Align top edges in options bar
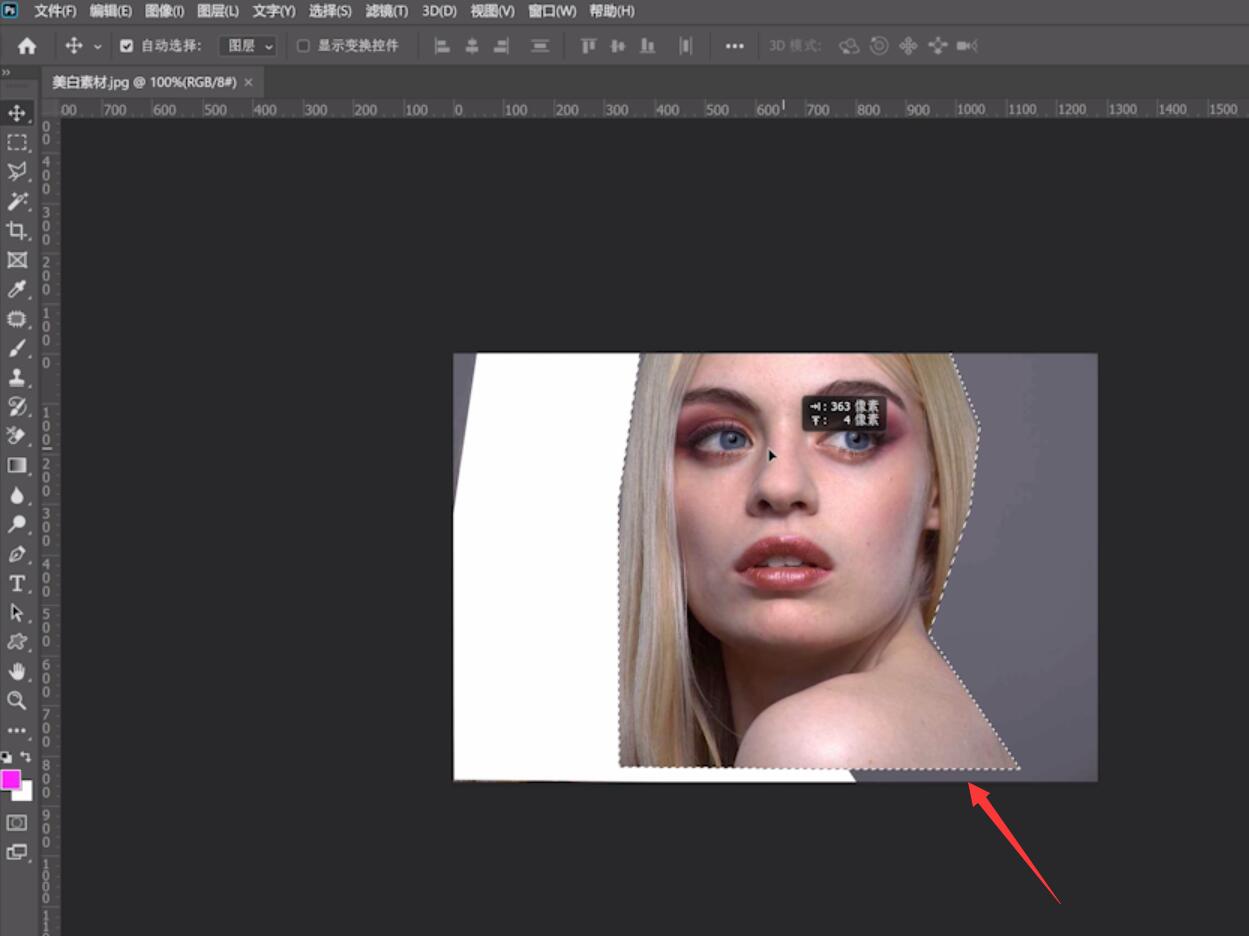 click(589, 46)
